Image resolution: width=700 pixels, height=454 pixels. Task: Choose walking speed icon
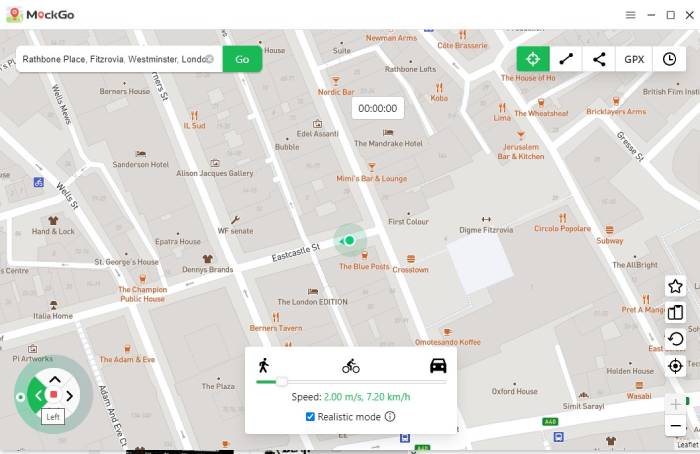point(263,365)
